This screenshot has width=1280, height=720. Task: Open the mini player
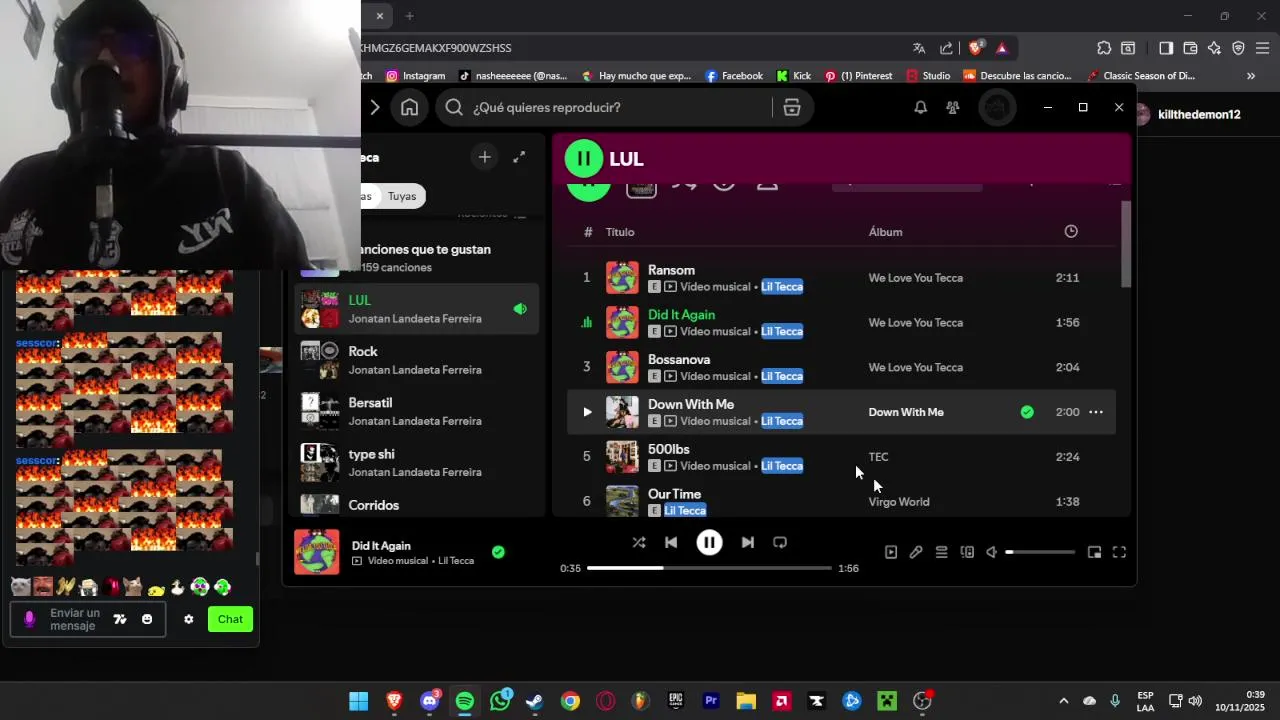1094,552
